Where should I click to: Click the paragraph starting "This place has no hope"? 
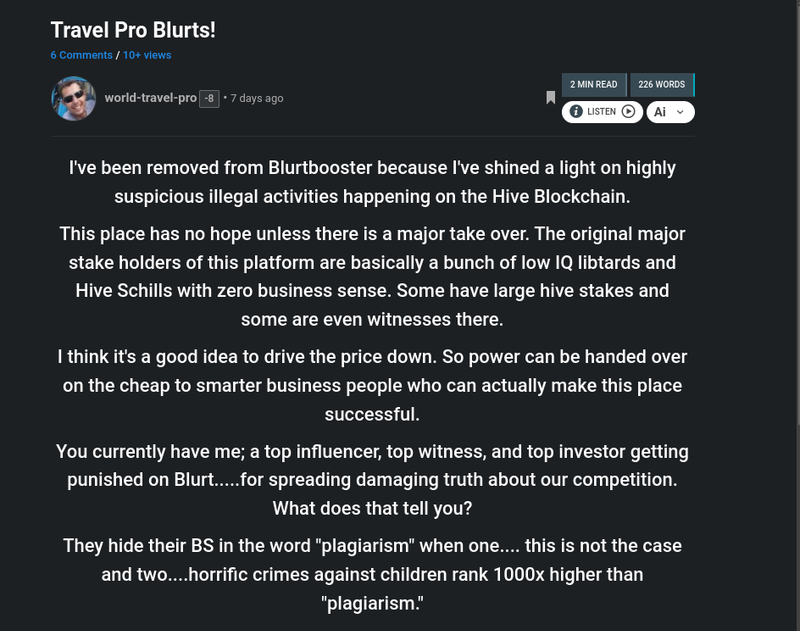[x=372, y=277]
